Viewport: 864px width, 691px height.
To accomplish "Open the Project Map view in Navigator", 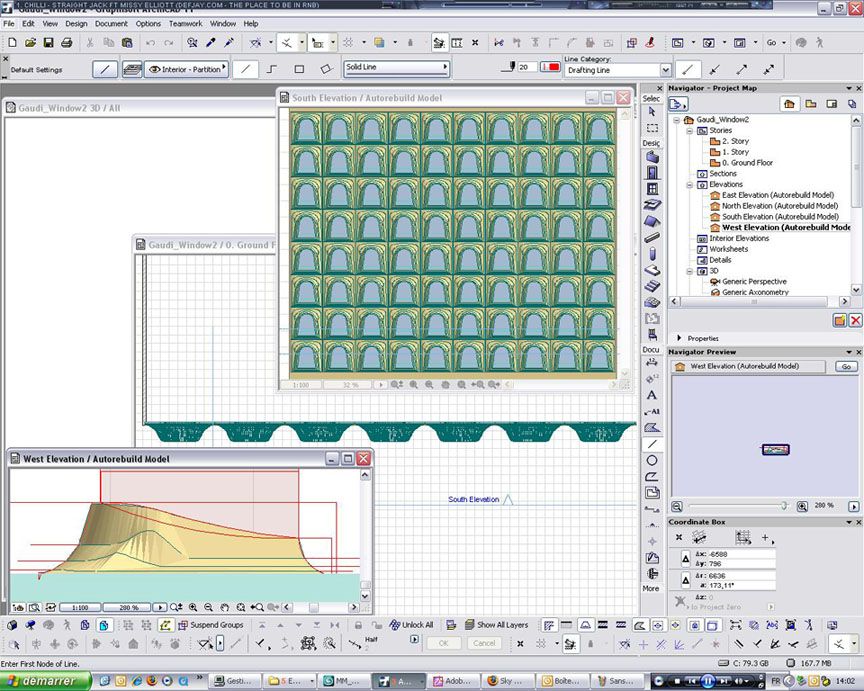I will [789, 104].
